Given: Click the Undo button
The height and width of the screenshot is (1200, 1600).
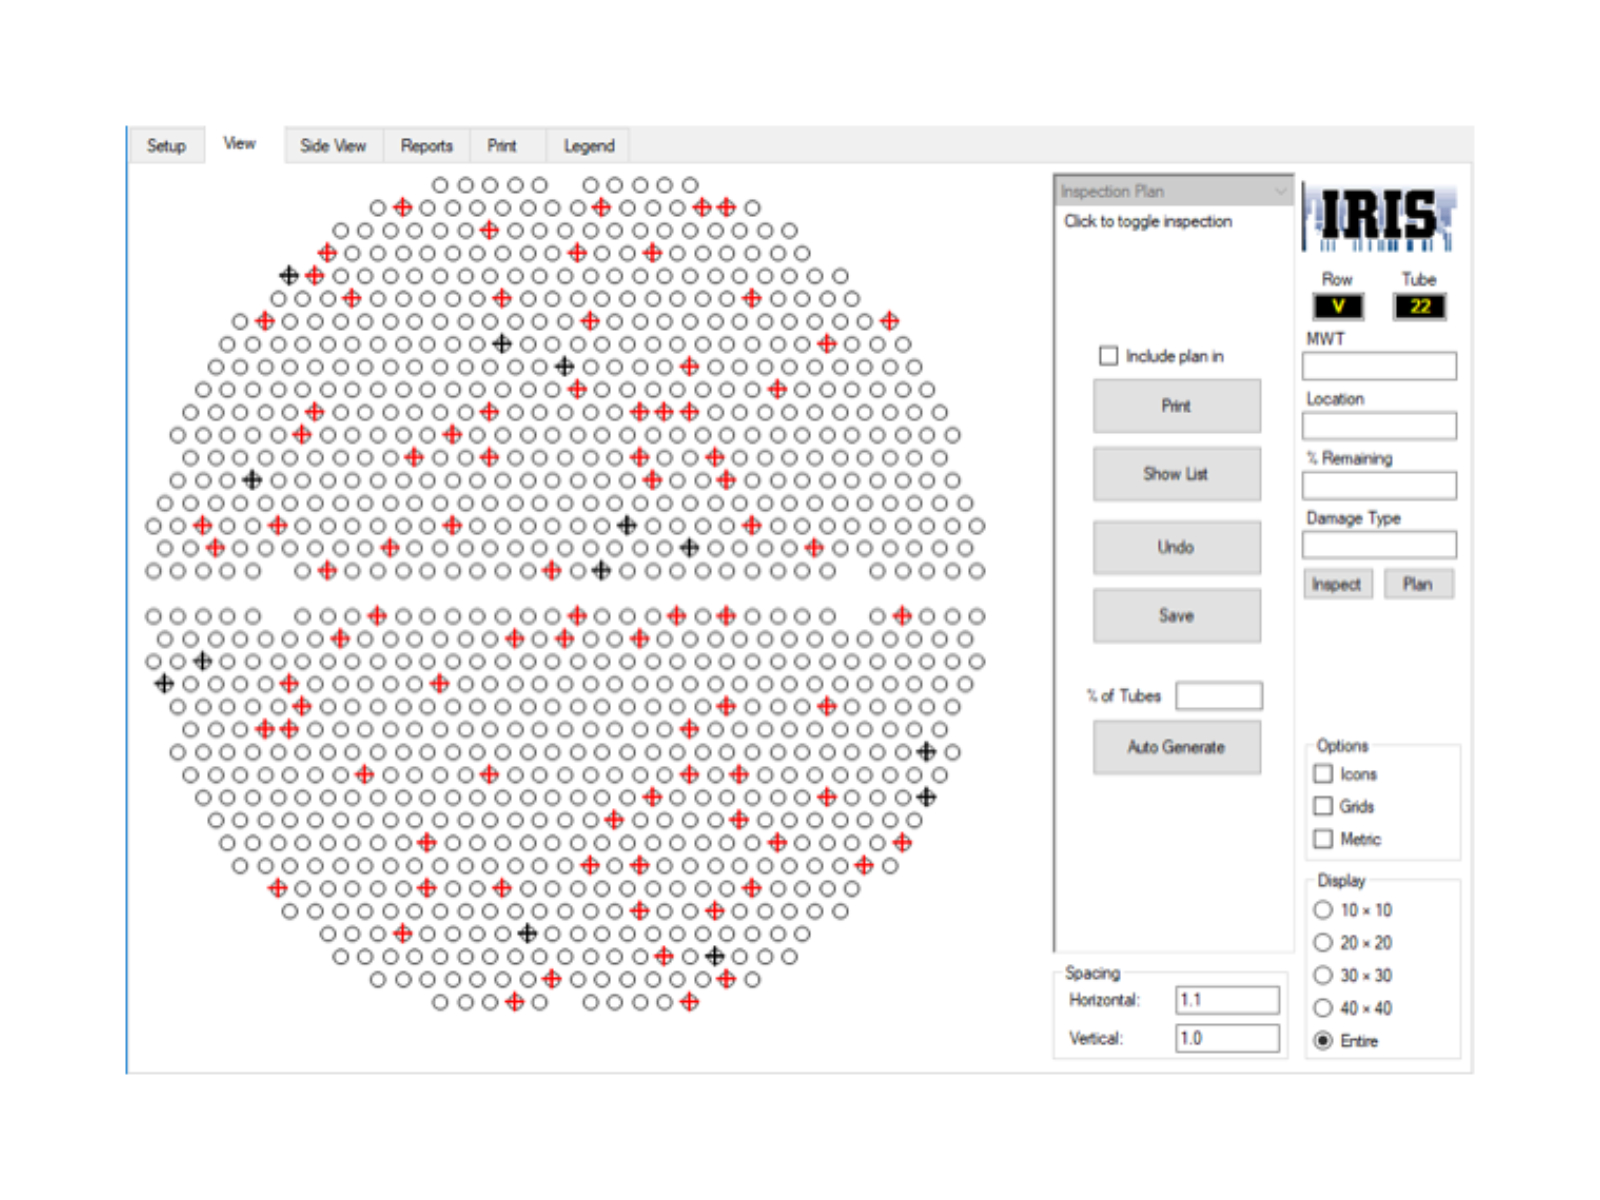Looking at the screenshot, I should click(1176, 547).
